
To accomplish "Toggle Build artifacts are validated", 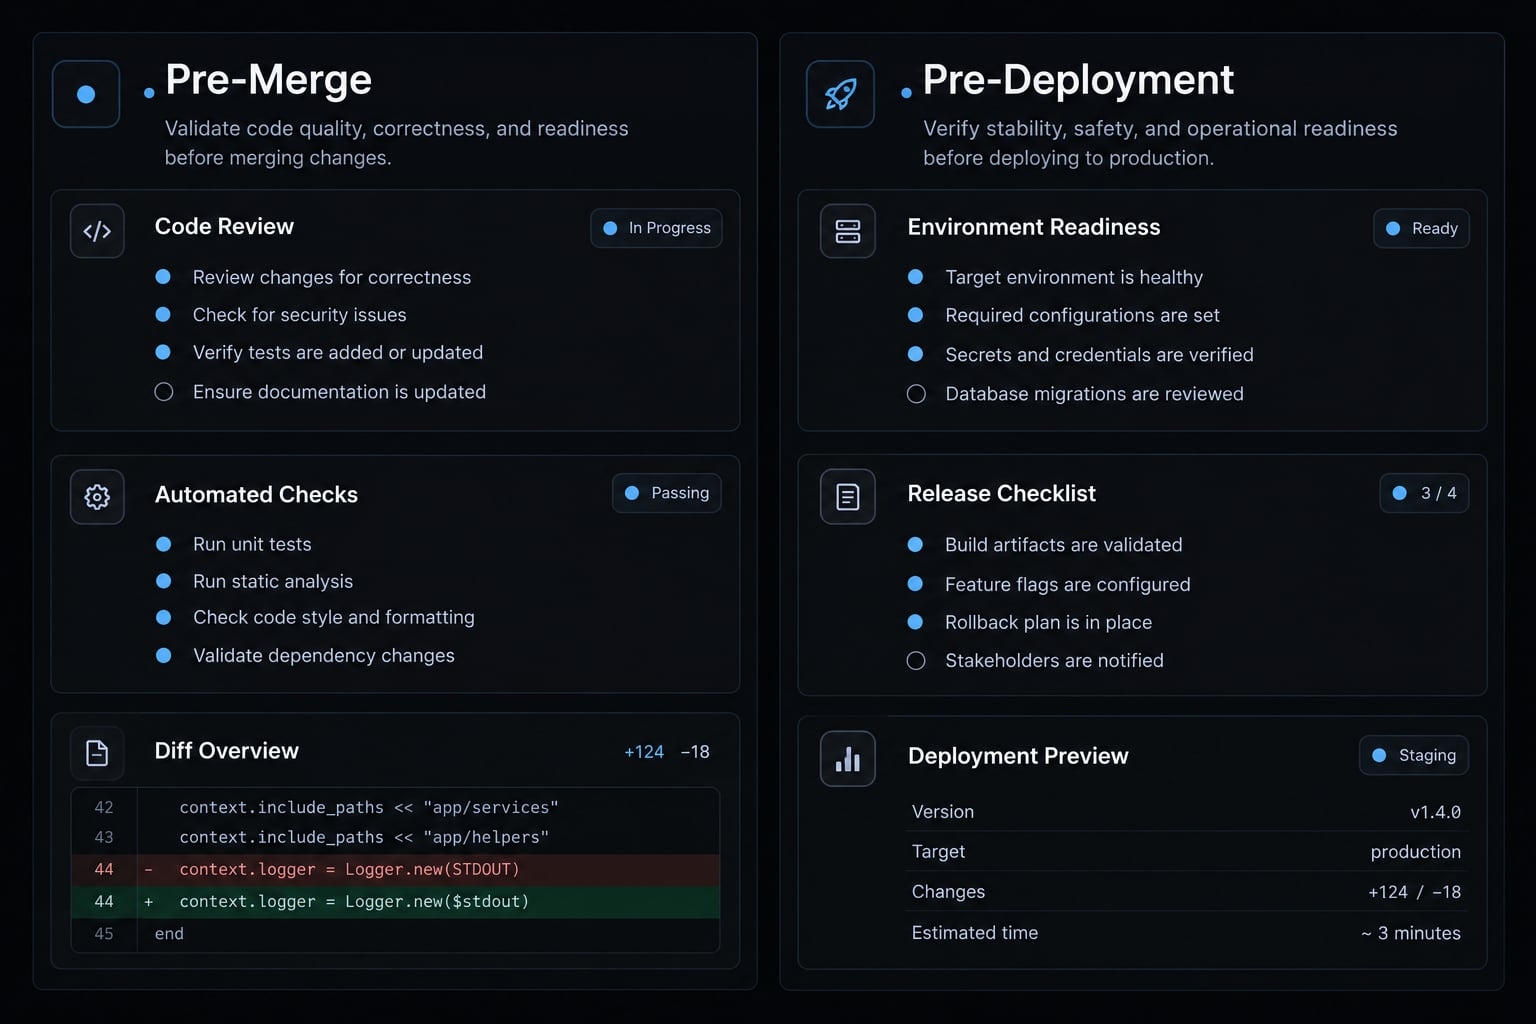I will 915,545.
